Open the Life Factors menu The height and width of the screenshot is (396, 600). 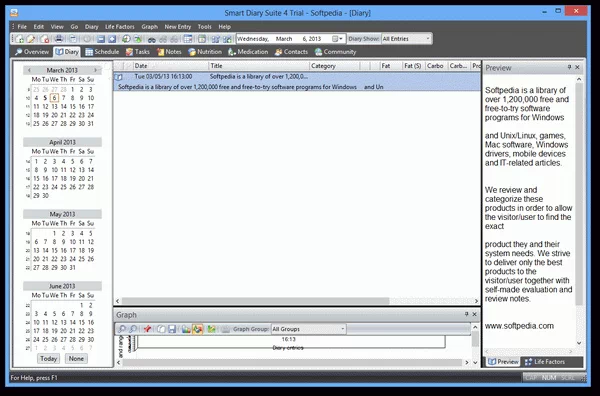point(120,27)
